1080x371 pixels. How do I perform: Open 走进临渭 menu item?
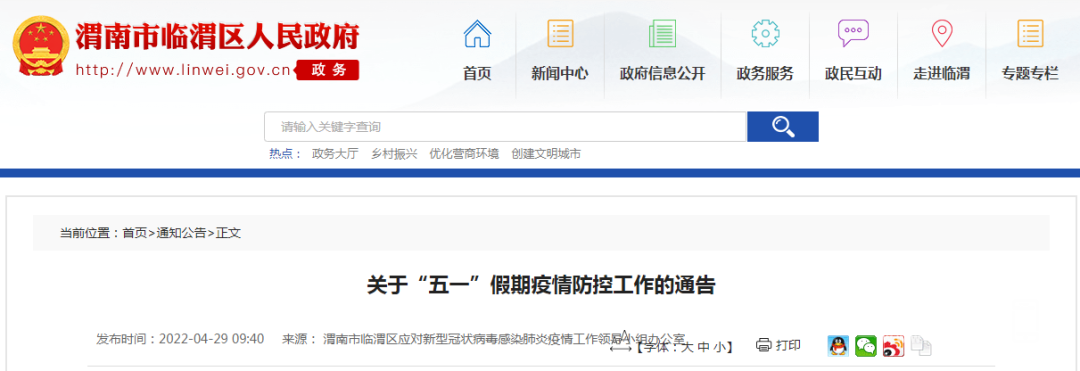point(941,74)
